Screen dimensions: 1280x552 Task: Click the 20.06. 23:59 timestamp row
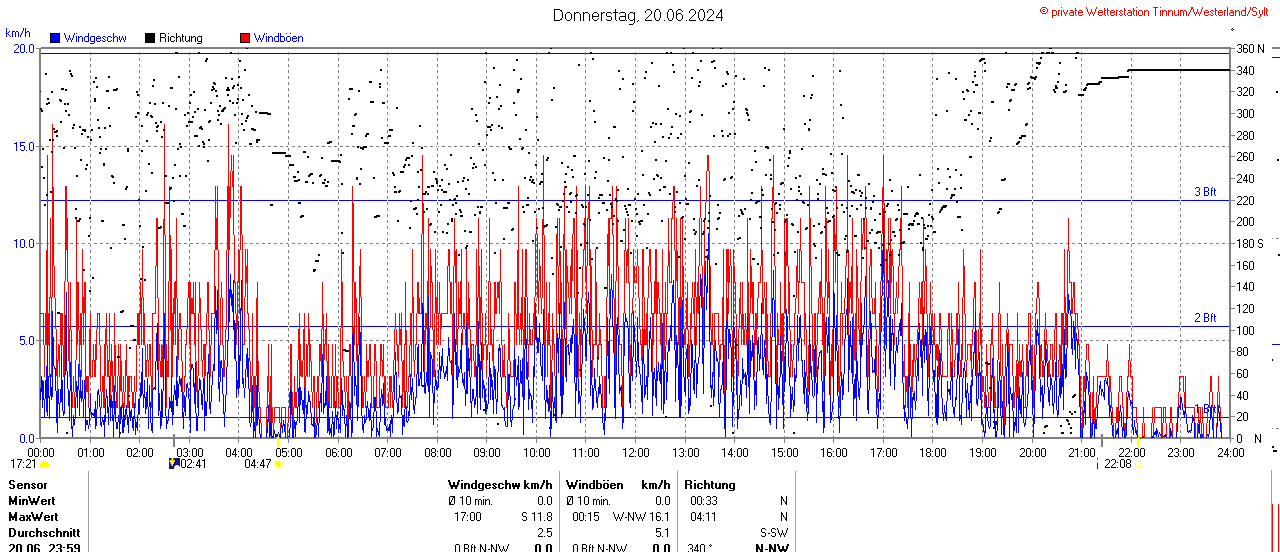click(x=44, y=547)
